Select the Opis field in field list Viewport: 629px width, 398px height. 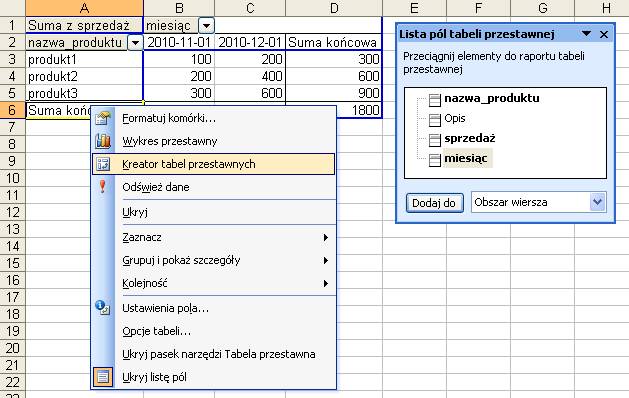point(455,118)
